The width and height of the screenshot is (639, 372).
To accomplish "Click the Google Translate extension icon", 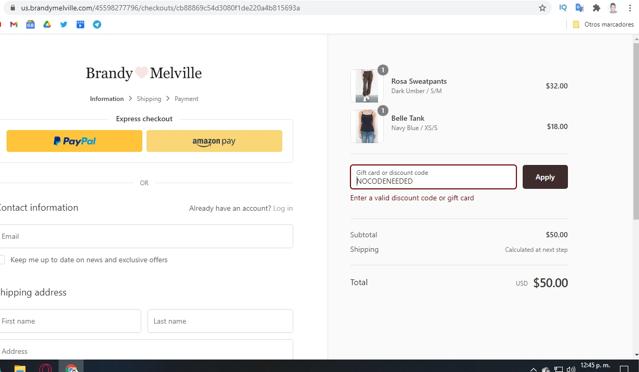I will (579, 8).
